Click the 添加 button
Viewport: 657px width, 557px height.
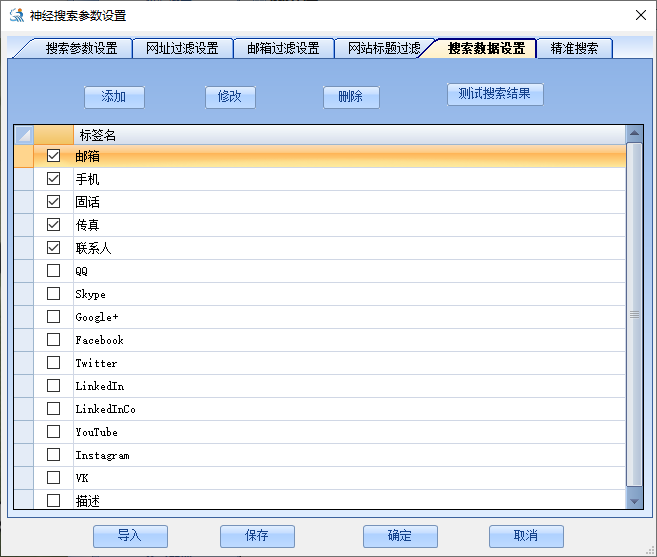click(x=114, y=97)
